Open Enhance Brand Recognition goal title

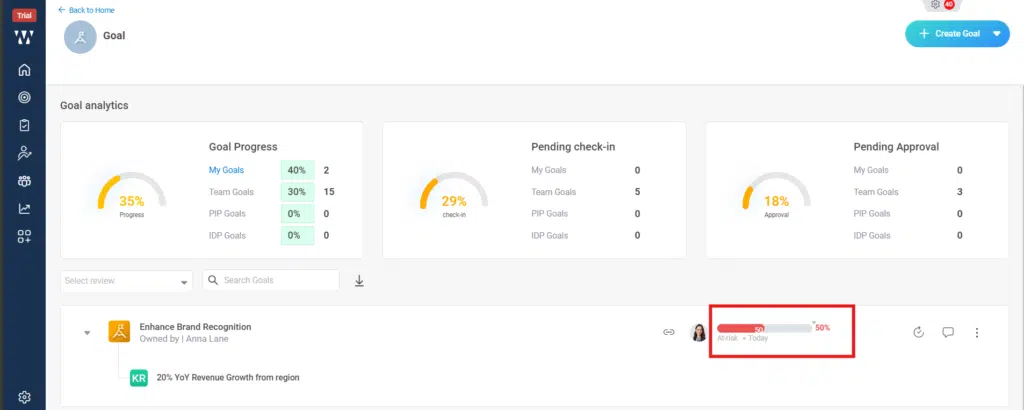pos(195,326)
